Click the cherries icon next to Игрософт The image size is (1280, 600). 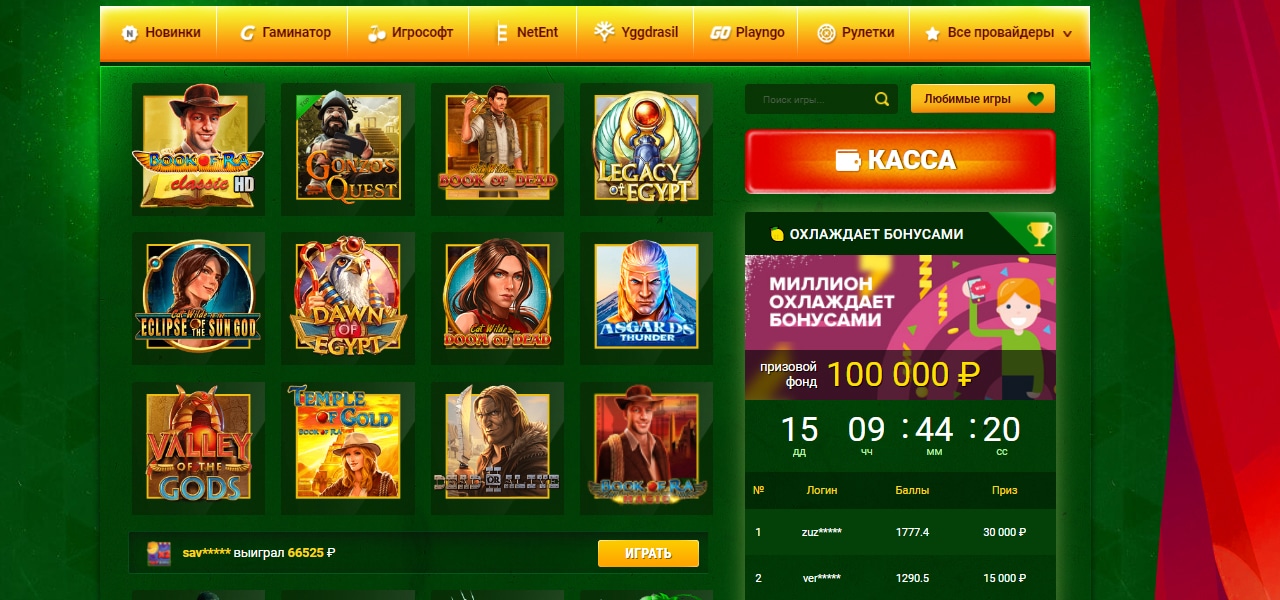tap(376, 33)
